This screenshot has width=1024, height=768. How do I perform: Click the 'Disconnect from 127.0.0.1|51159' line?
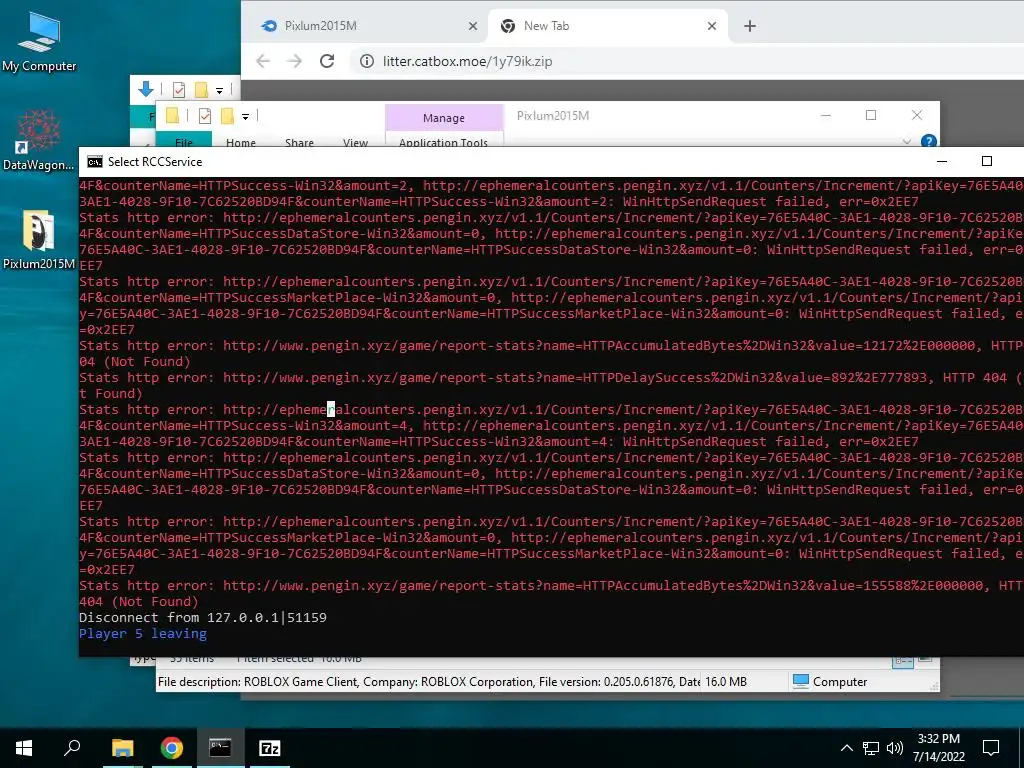[202, 617]
